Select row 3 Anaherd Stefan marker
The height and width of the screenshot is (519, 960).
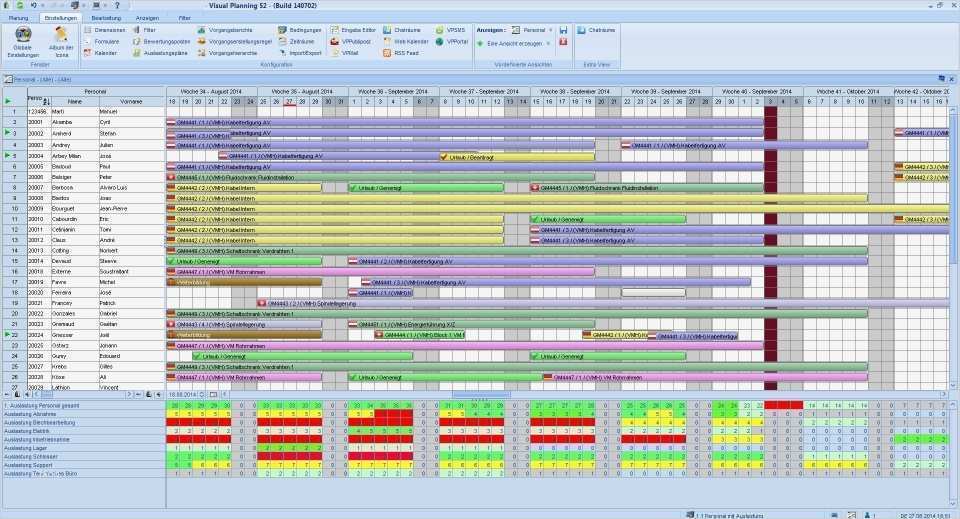pos(7,133)
